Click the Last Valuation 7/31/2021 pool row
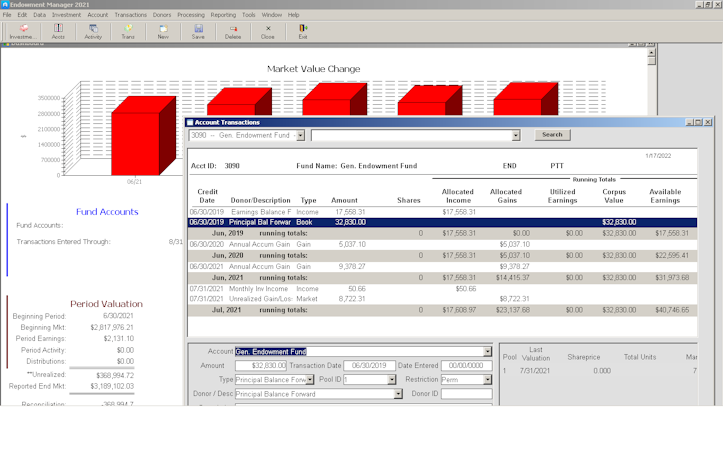This screenshot has width=723, height=450. click(599, 371)
